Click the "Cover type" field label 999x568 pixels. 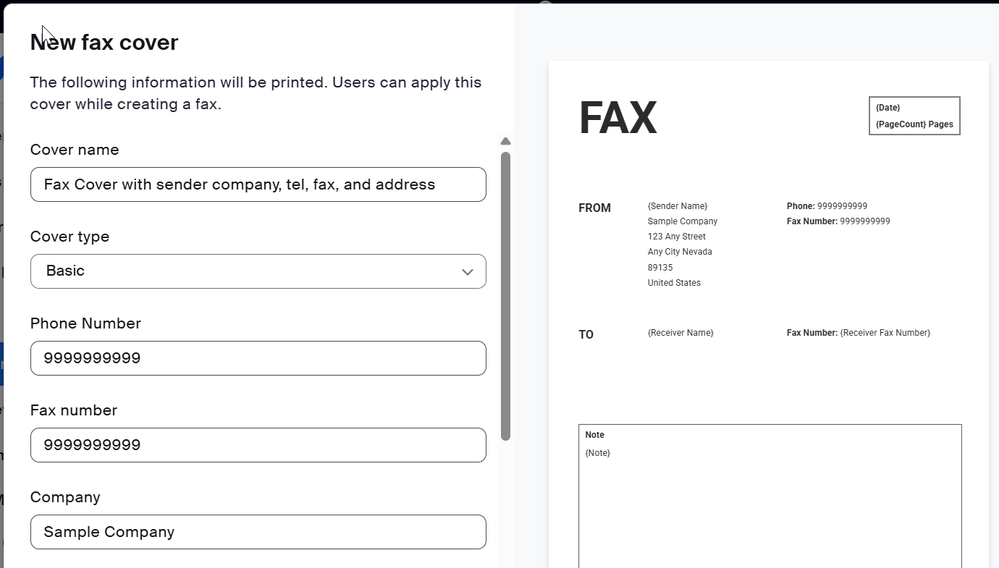pos(70,237)
